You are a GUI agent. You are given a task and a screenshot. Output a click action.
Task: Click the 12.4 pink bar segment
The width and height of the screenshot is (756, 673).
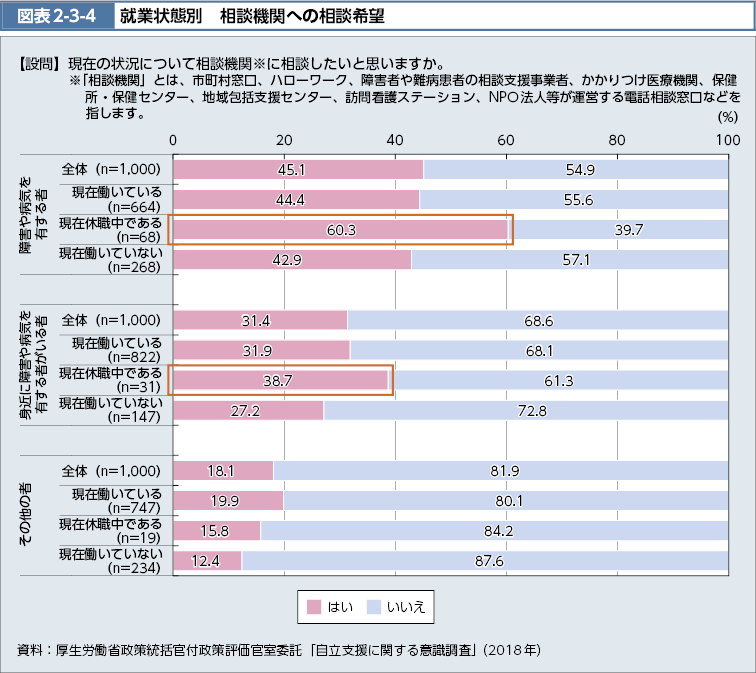(207, 561)
